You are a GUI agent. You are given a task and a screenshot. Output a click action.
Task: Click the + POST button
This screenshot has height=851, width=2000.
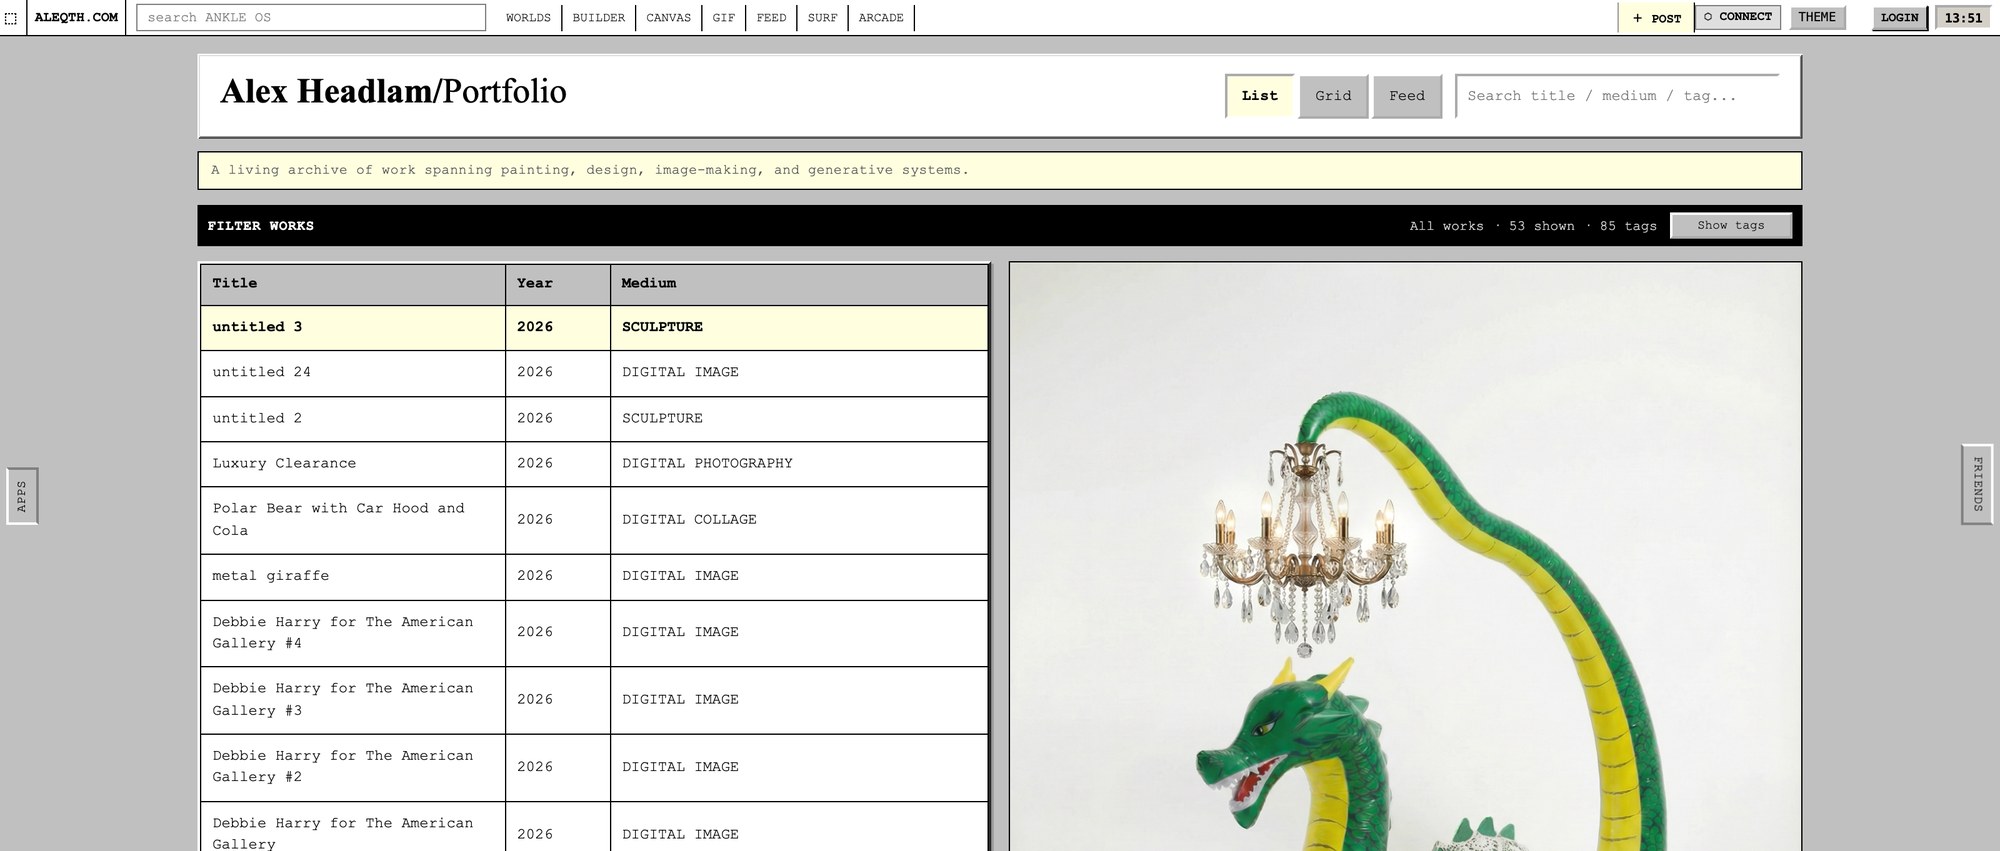point(1656,18)
